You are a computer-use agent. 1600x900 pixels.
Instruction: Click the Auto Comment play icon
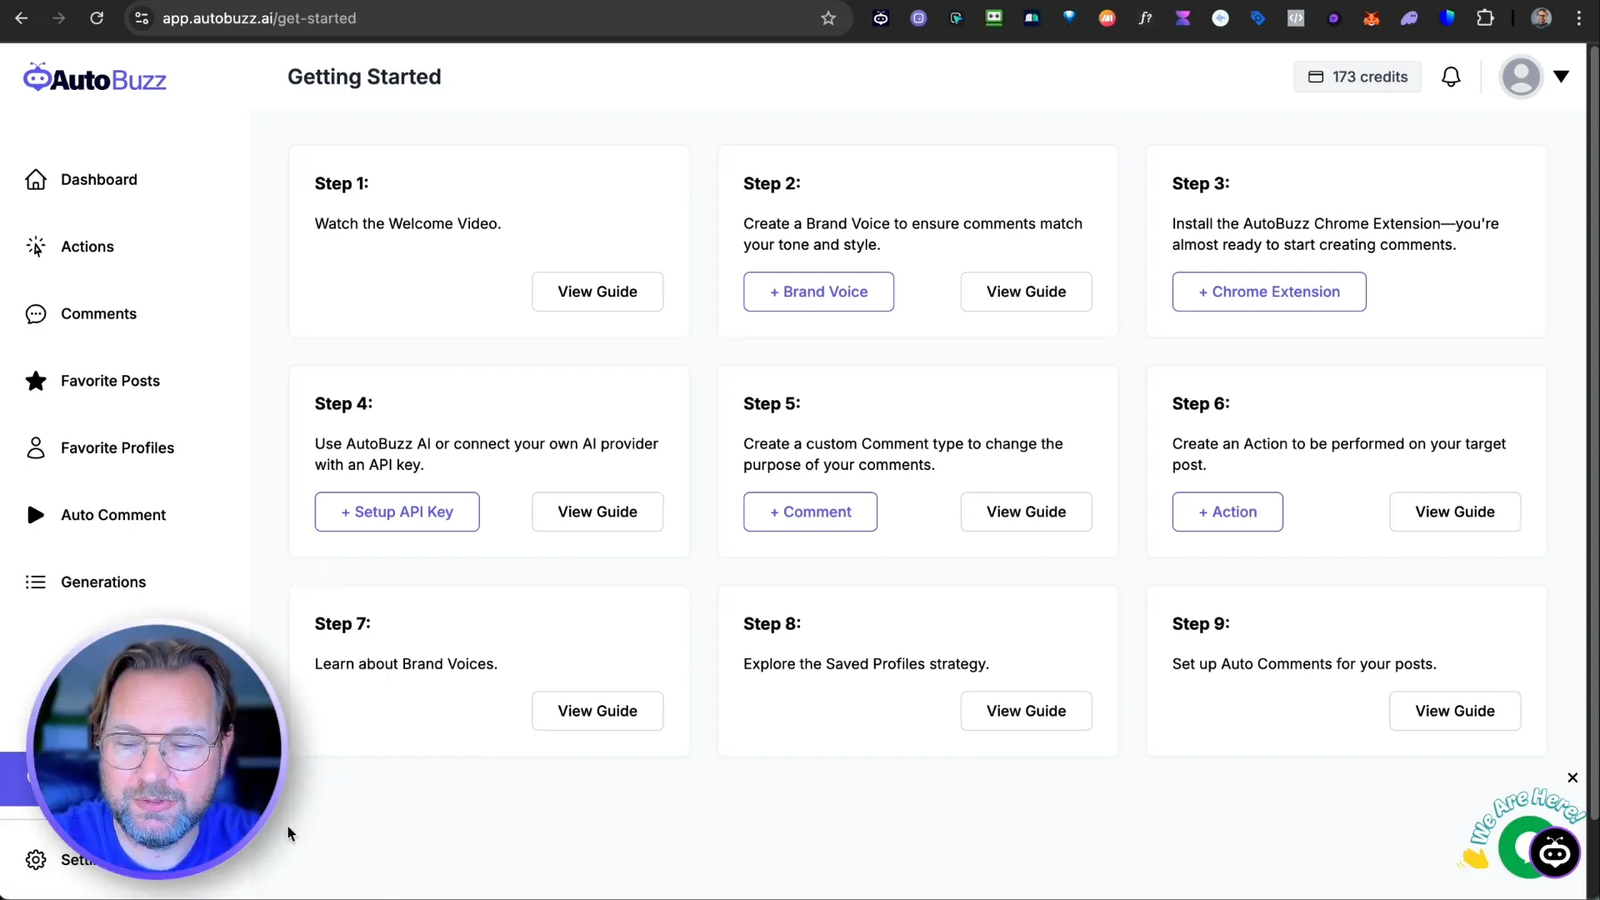pyautogui.click(x=36, y=515)
